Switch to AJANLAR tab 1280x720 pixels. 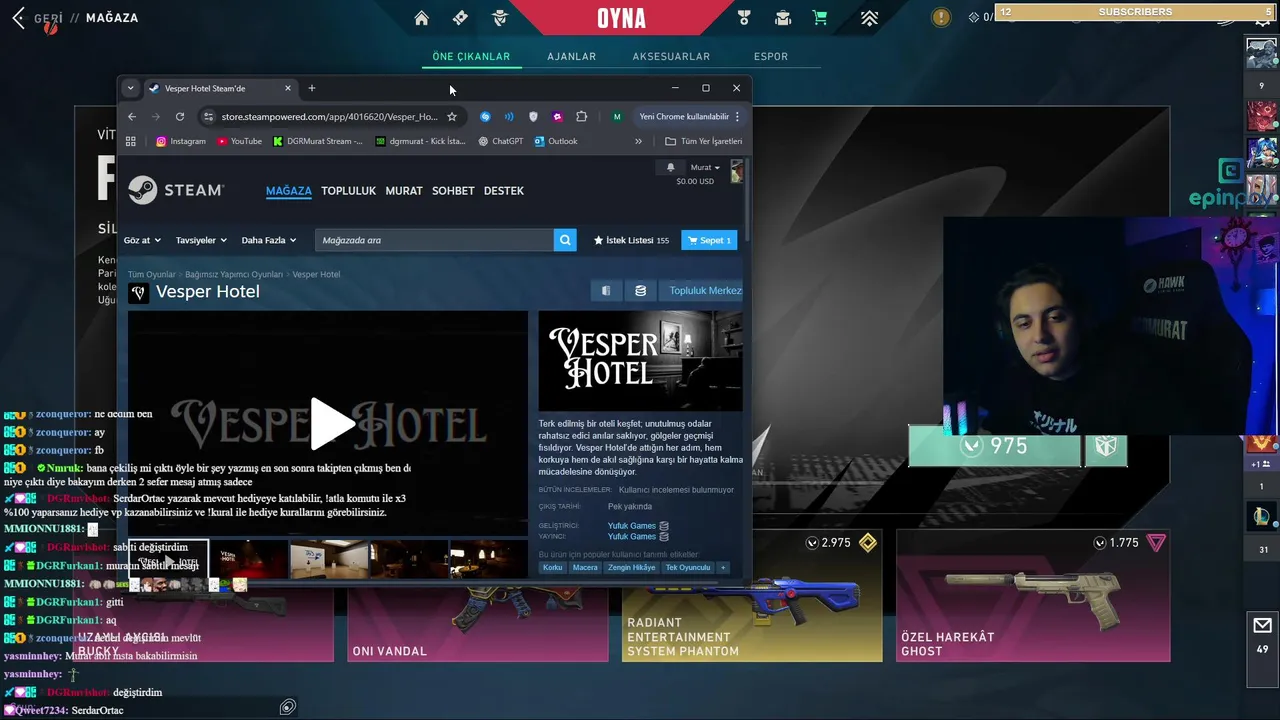(572, 57)
